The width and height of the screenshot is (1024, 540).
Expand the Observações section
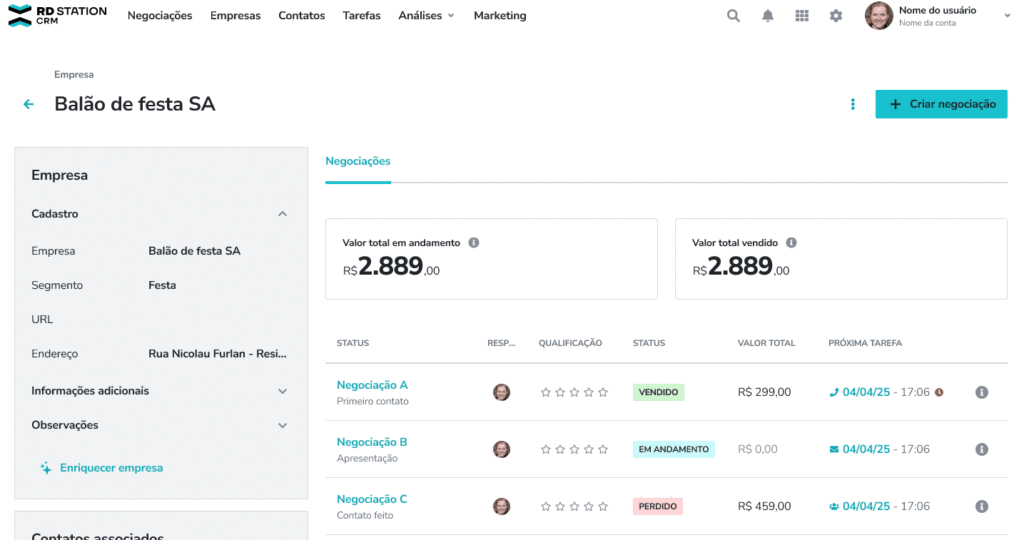(x=282, y=425)
